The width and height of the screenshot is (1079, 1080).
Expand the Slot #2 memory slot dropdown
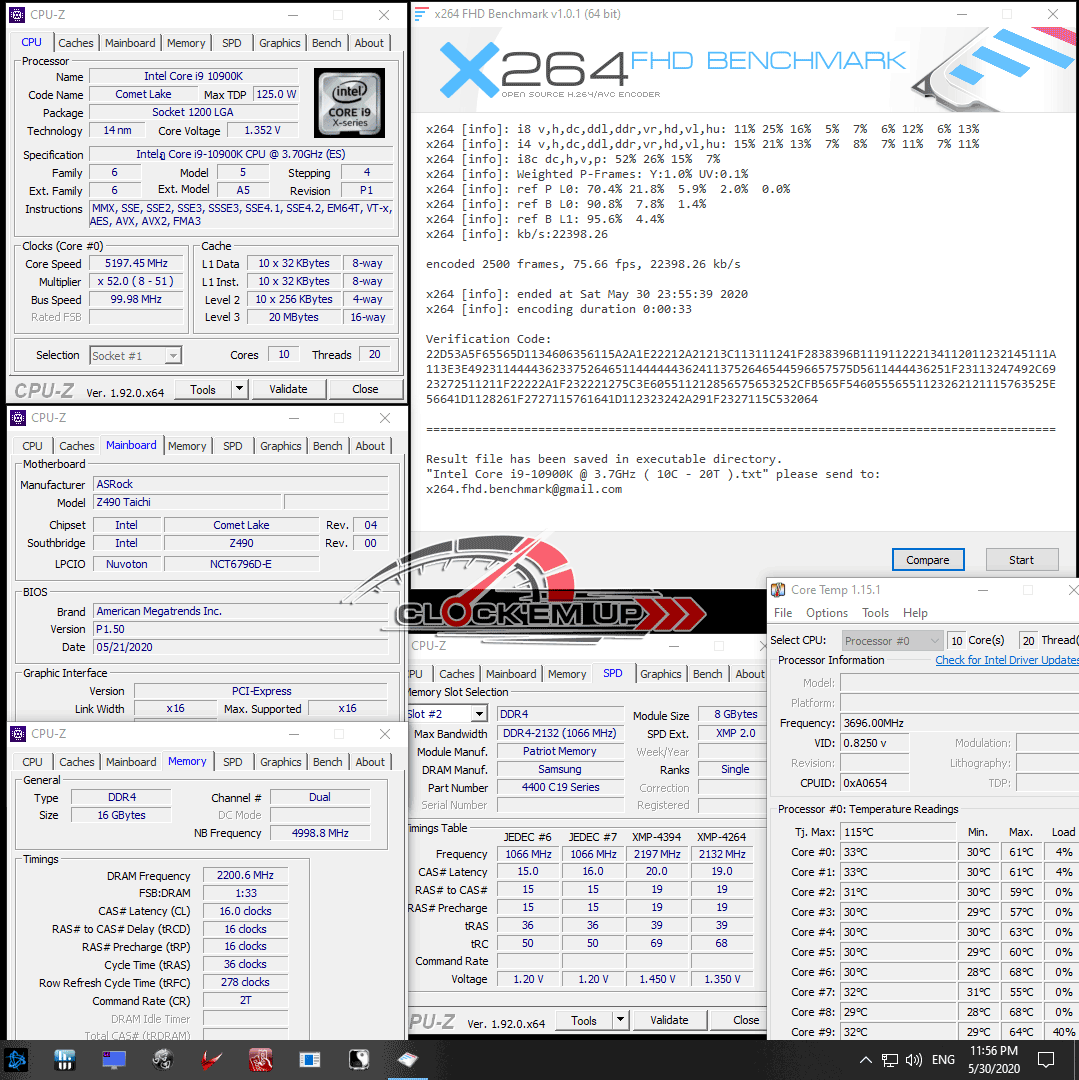(x=479, y=714)
